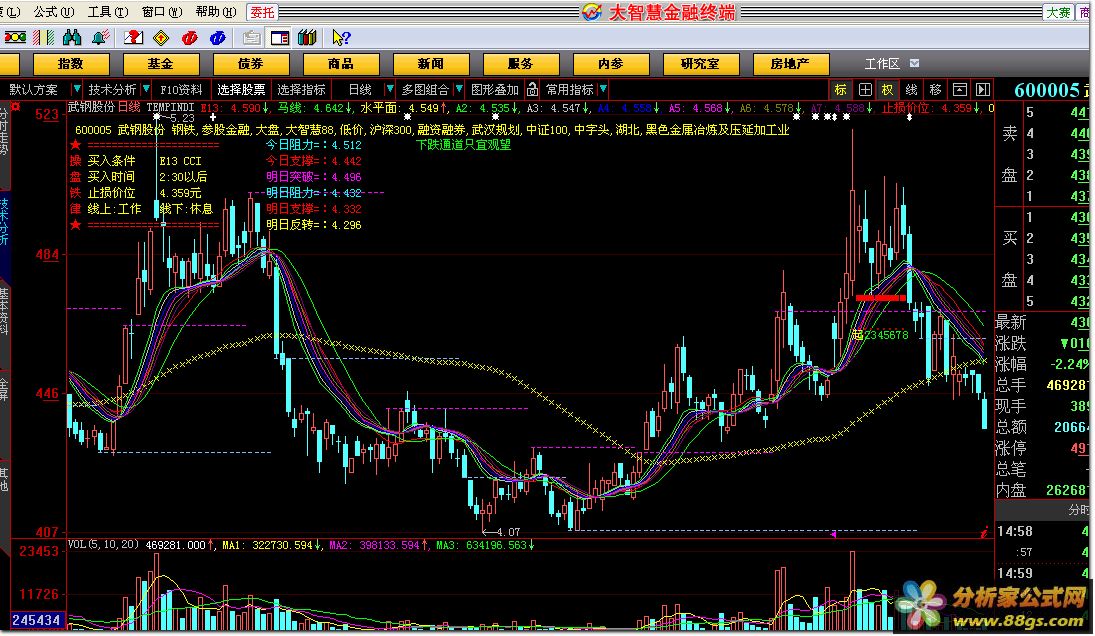
Task: Open the 帮助(H) menu
Action: point(216,12)
